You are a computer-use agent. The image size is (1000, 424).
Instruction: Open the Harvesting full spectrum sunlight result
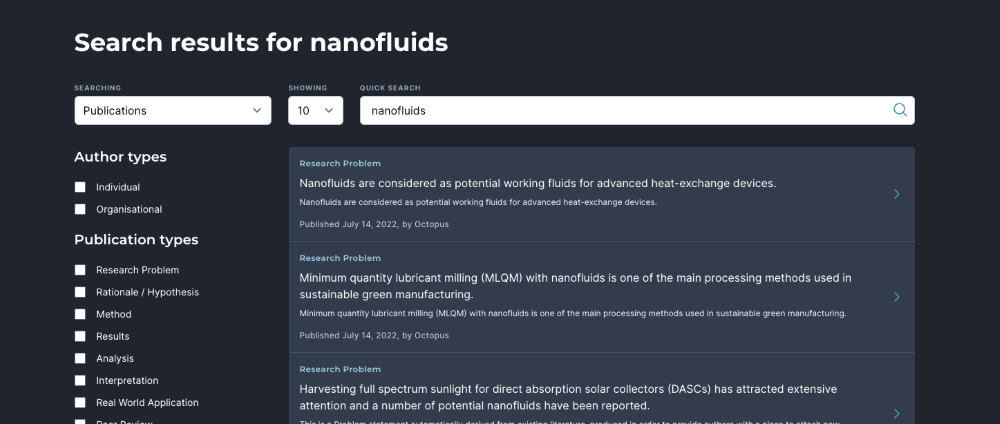[x=601, y=389]
